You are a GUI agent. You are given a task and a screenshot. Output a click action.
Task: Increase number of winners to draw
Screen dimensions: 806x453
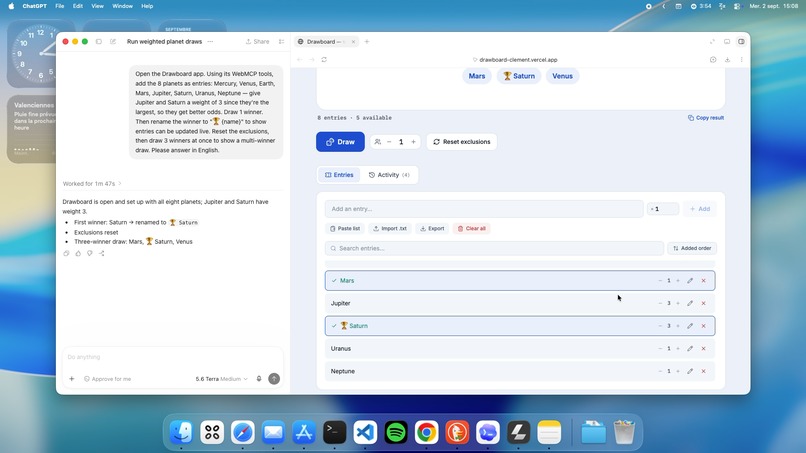[413, 142]
